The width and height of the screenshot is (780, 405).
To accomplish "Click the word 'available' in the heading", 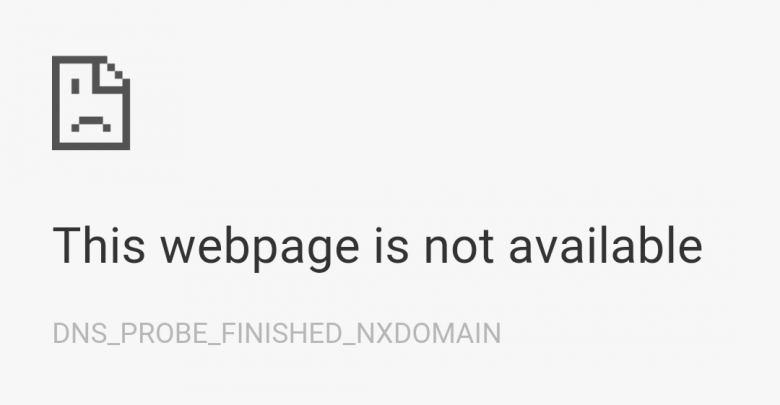I will click(605, 245).
